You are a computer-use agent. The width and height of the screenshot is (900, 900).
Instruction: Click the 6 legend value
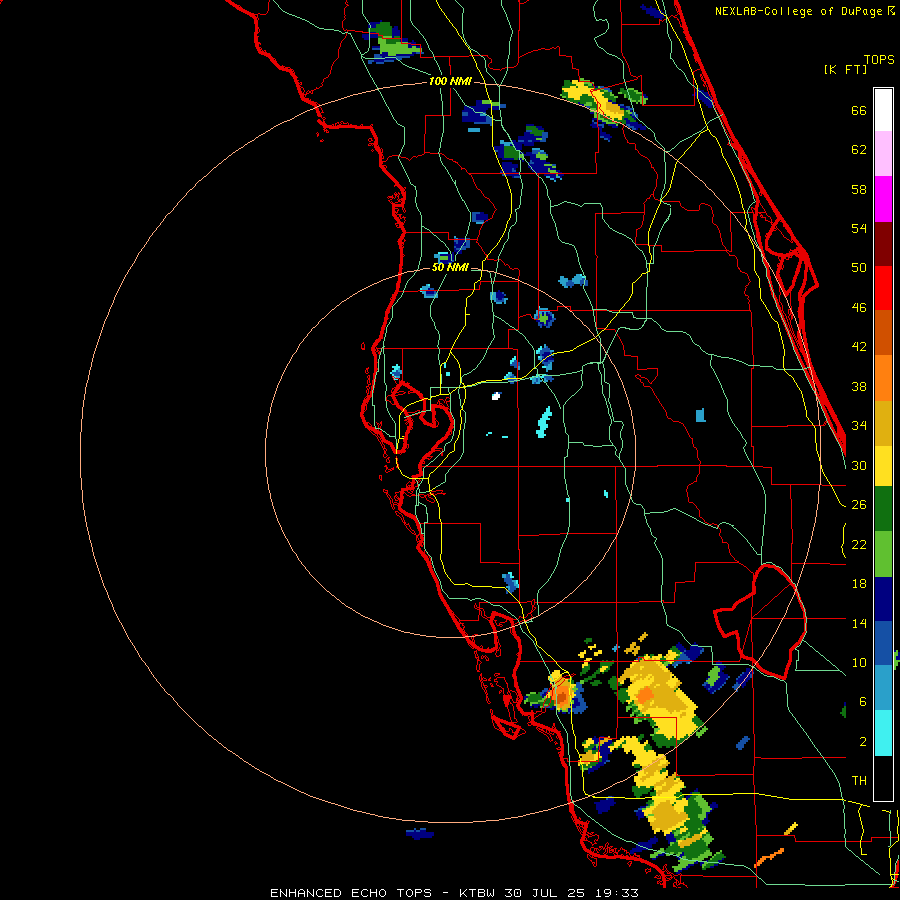point(862,702)
